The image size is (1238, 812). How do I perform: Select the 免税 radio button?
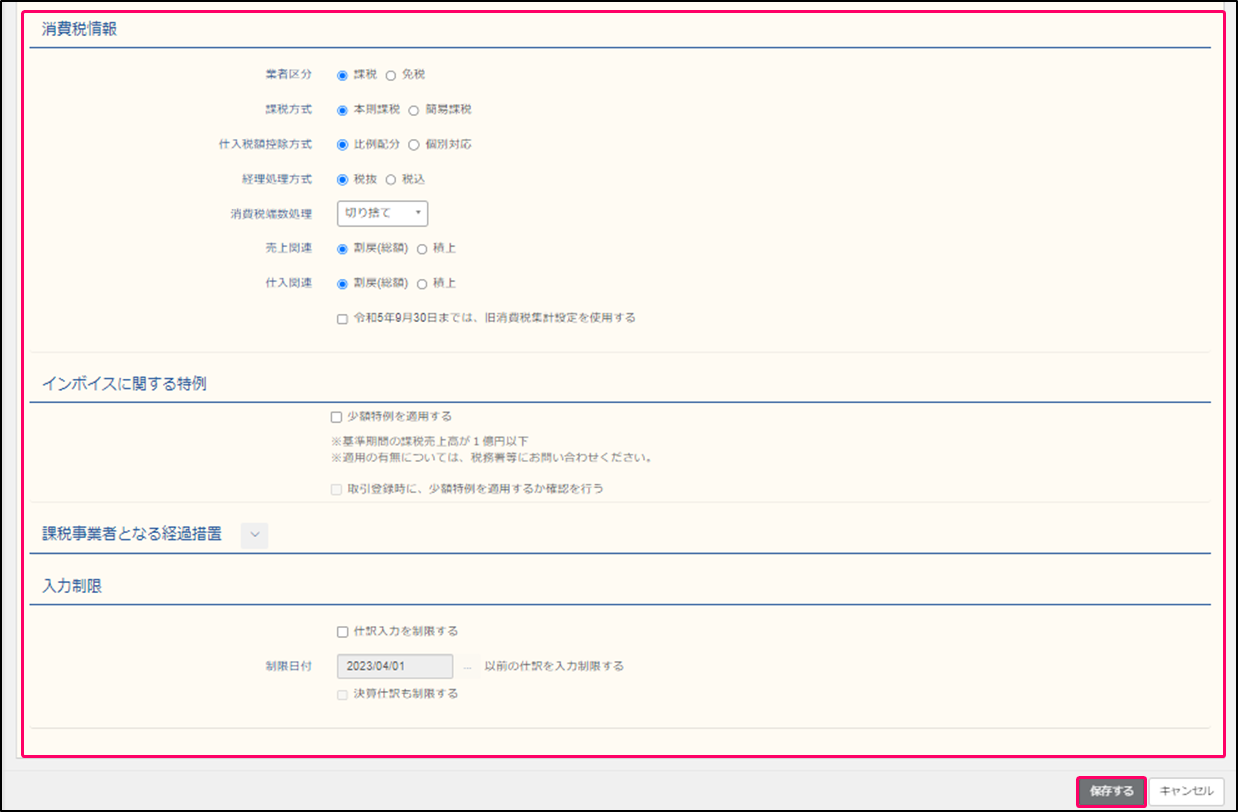[391, 75]
